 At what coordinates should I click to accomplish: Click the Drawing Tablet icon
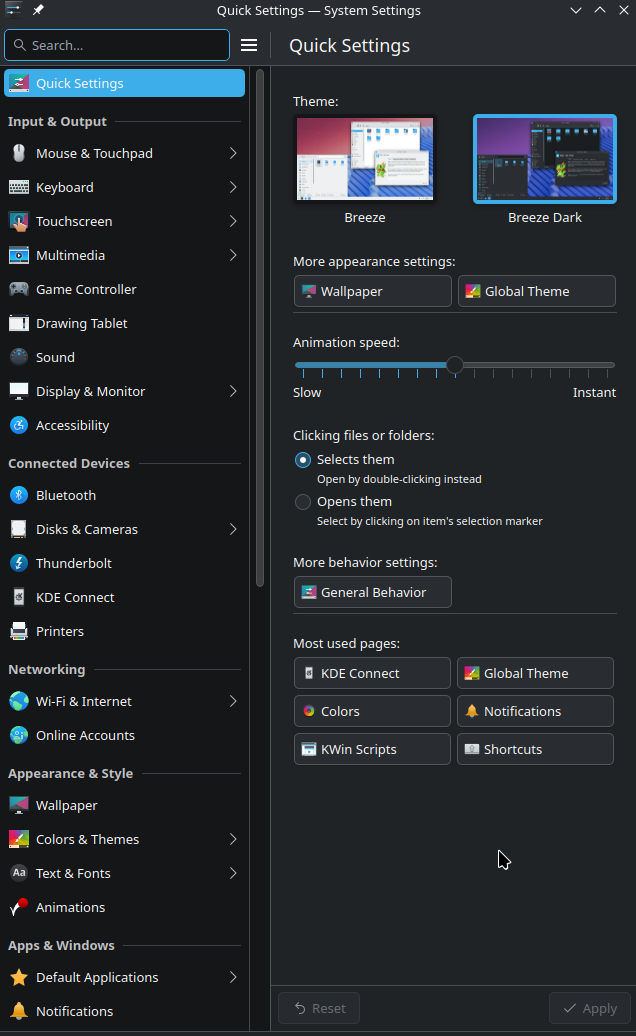point(18,324)
